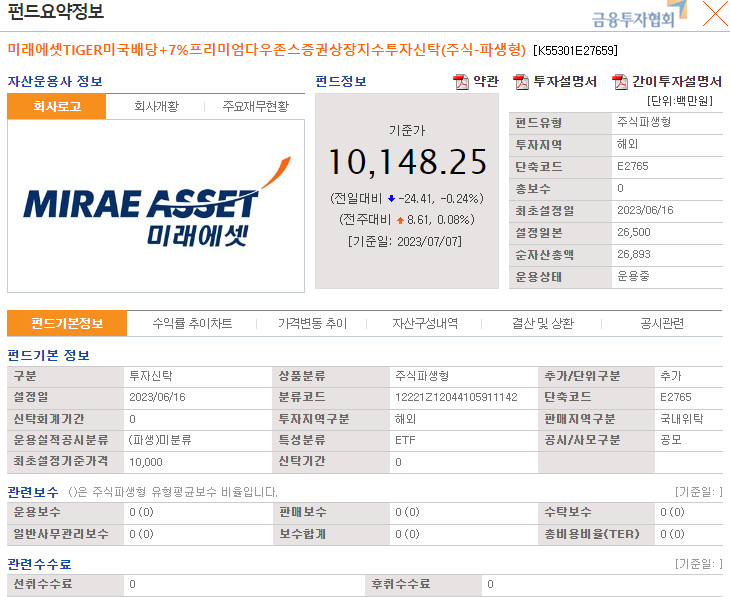The image size is (730, 597).
Task: Click the 설정원본 value 26,500
Action: pyautogui.click(x=634, y=232)
